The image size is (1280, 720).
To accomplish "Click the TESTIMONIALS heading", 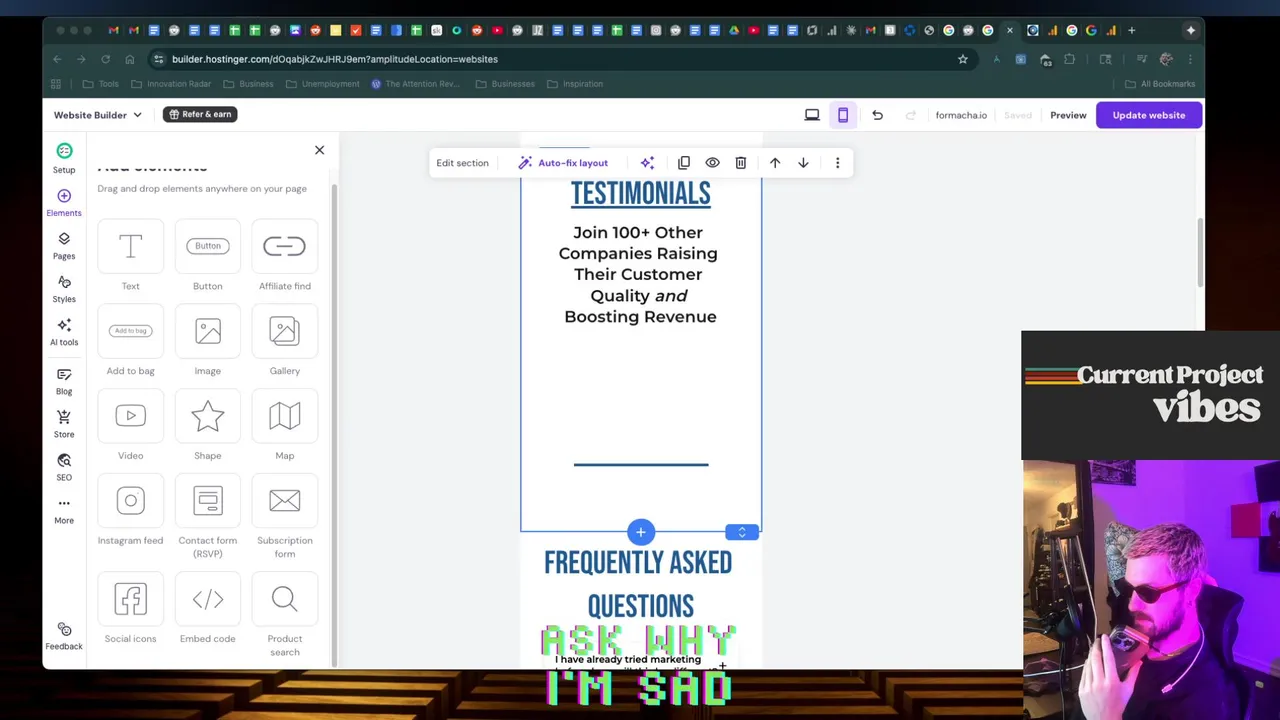I will point(641,194).
